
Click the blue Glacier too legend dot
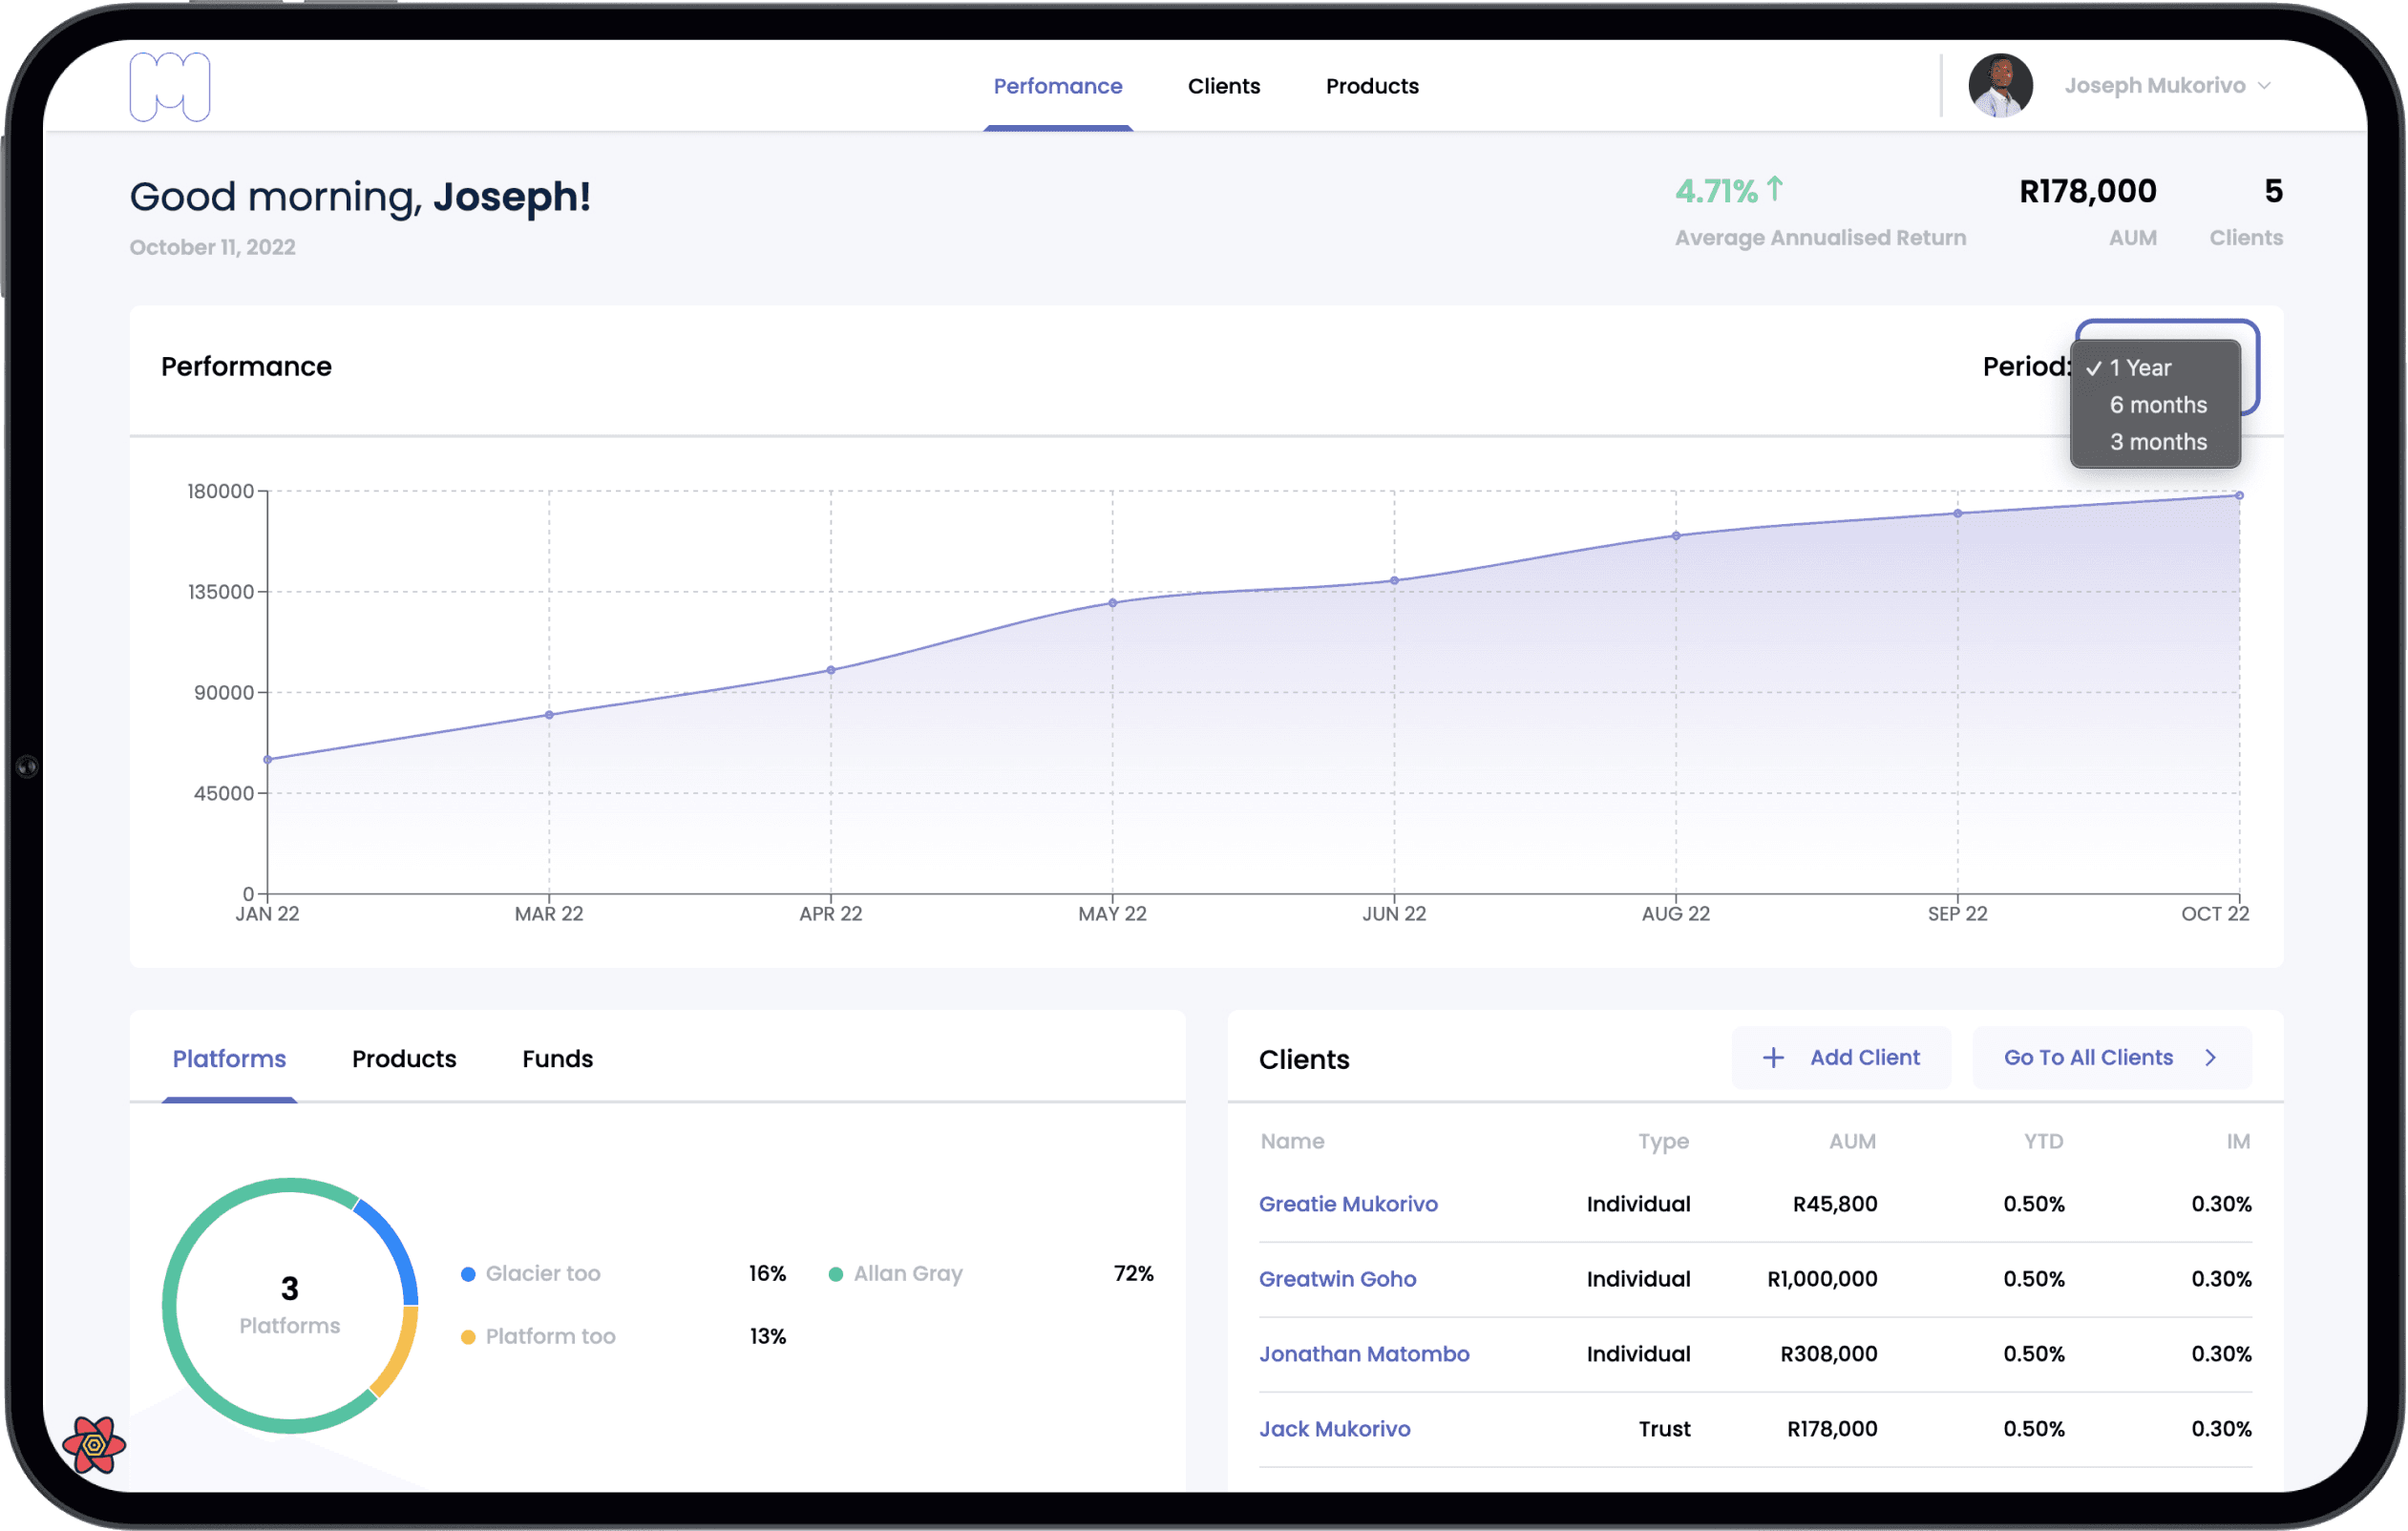click(x=468, y=1274)
